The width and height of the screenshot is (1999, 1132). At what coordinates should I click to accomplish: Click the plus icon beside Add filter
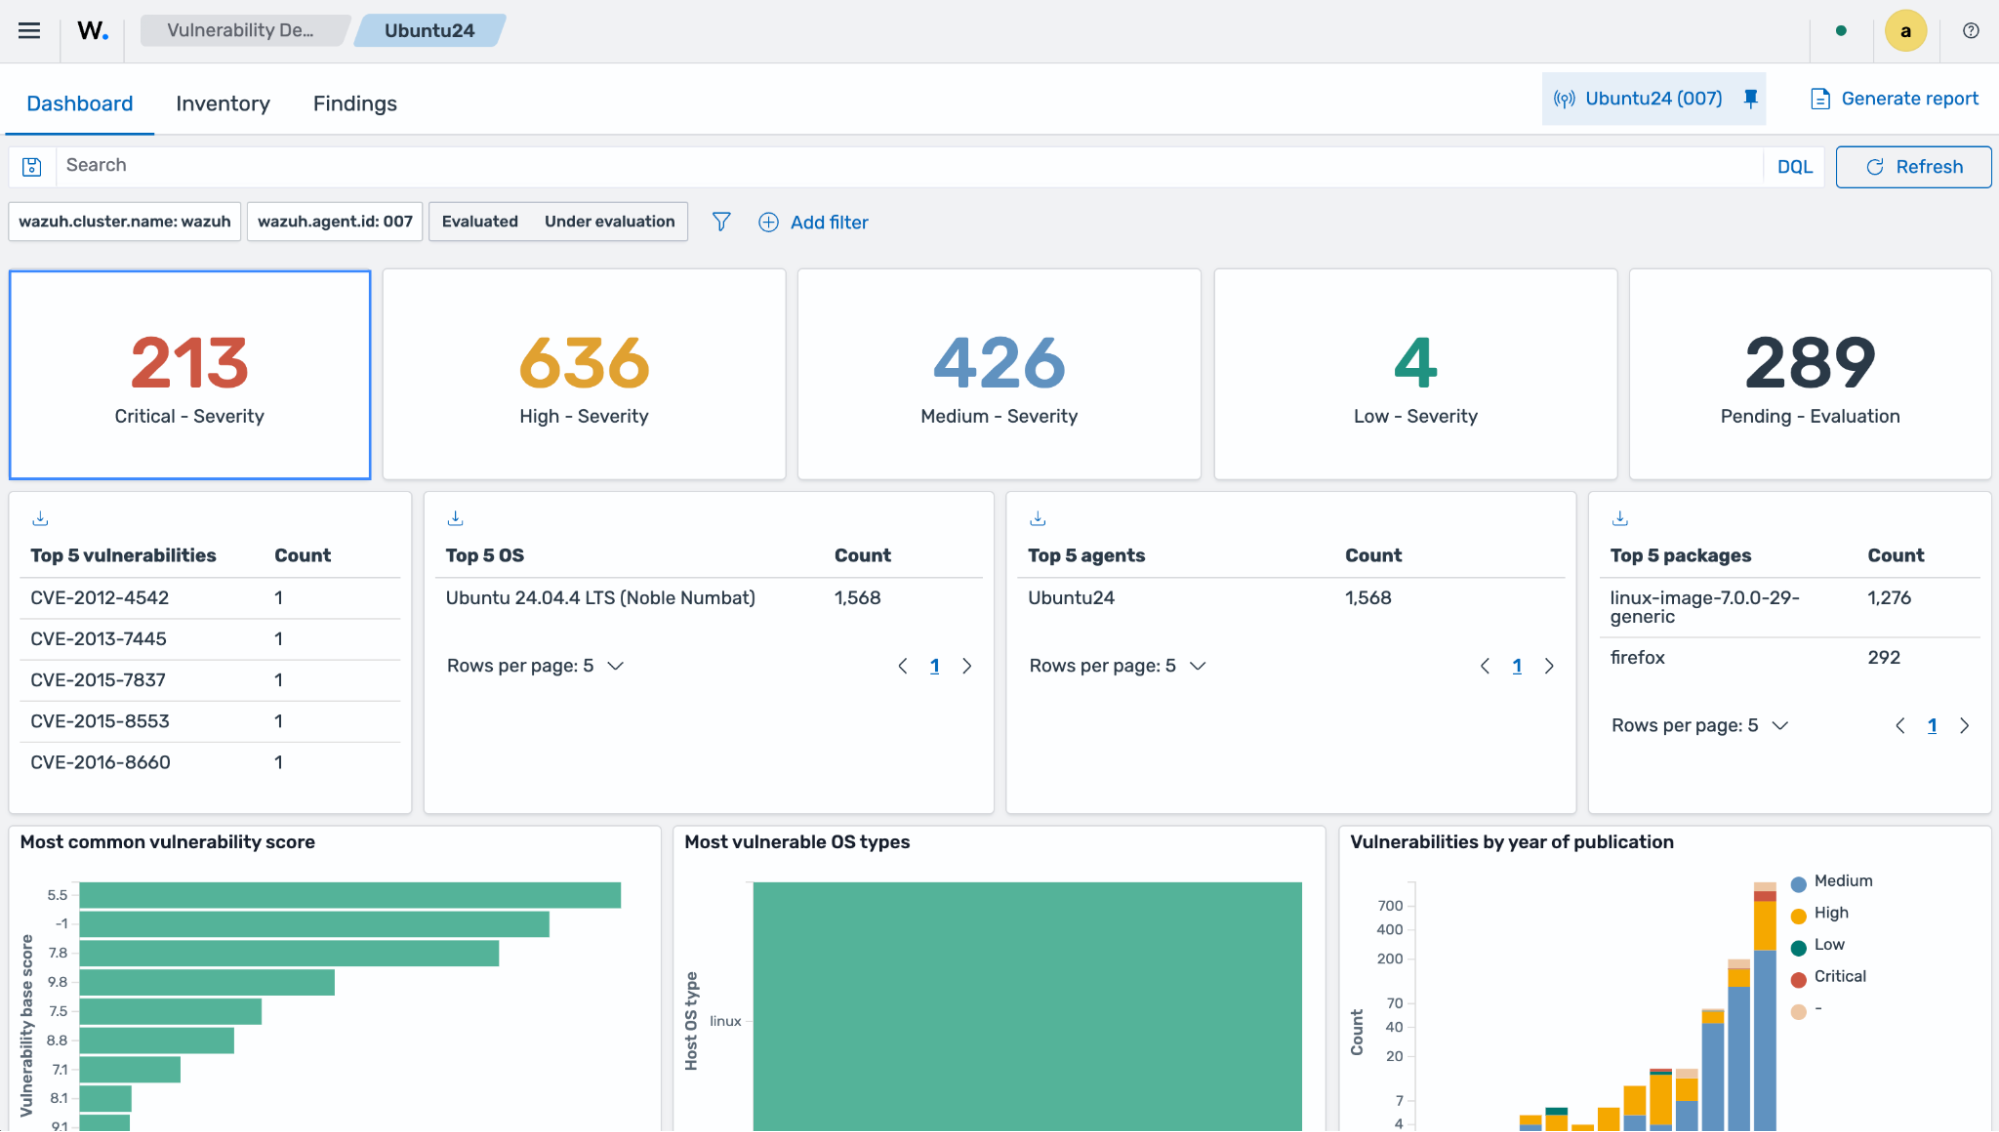[x=768, y=222]
